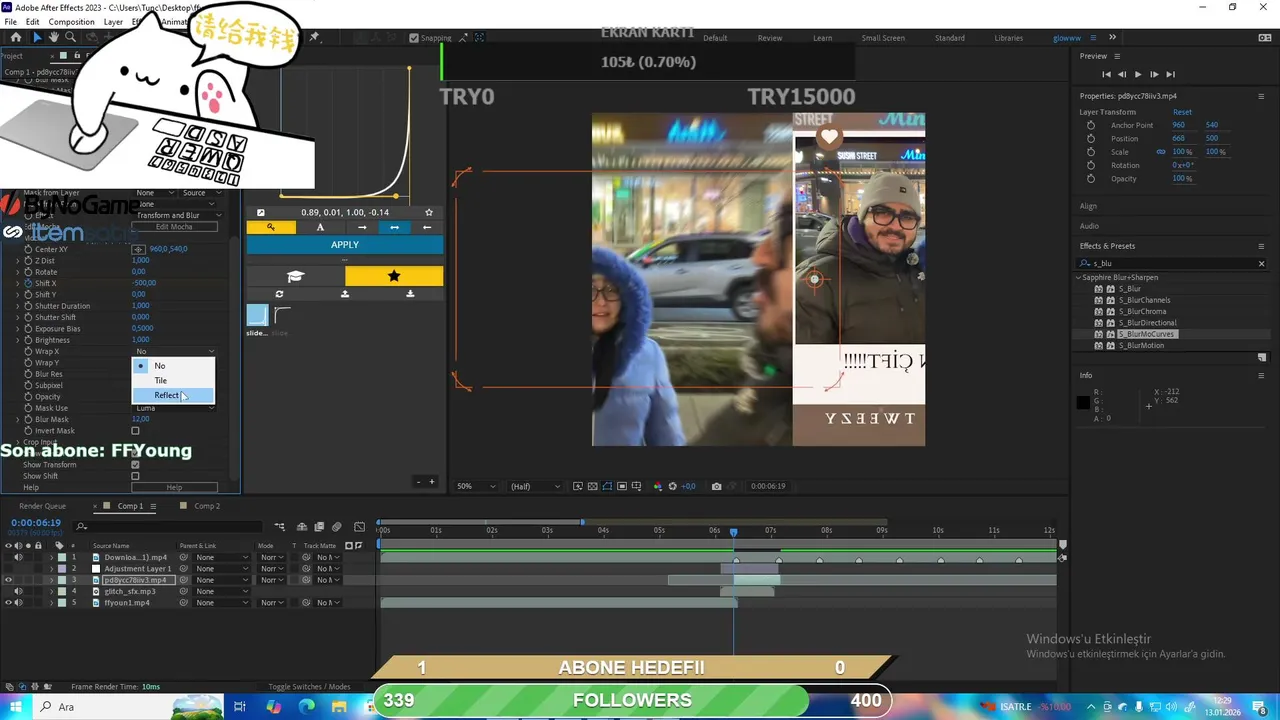Toggle the Show Shift checkbox
The image size is (1280, 720).
(x=135, y=476)
